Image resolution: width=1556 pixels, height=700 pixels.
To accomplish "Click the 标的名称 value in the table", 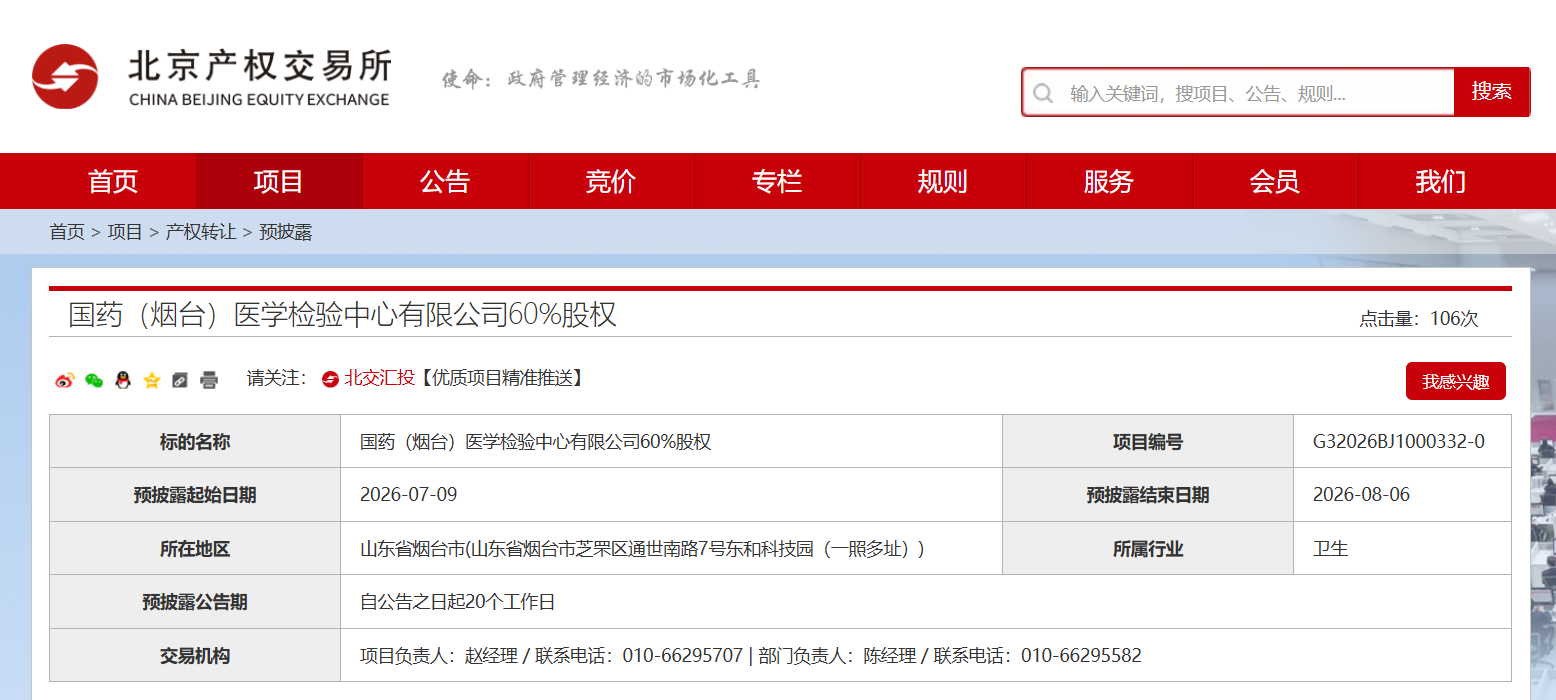I will (535, 441).
